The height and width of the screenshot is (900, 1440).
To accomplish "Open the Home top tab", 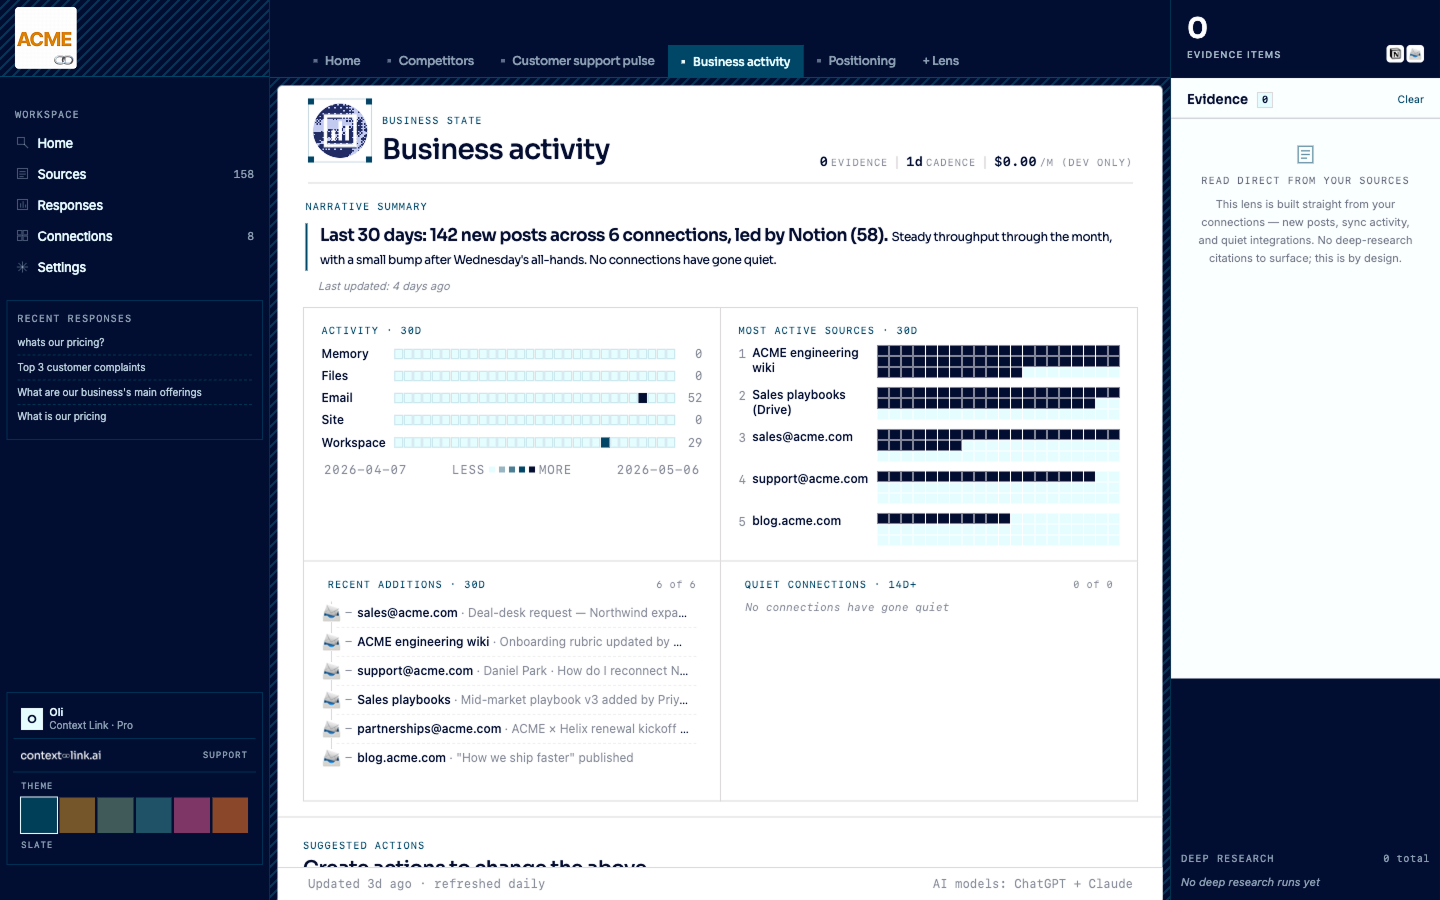I will (337, 61).
